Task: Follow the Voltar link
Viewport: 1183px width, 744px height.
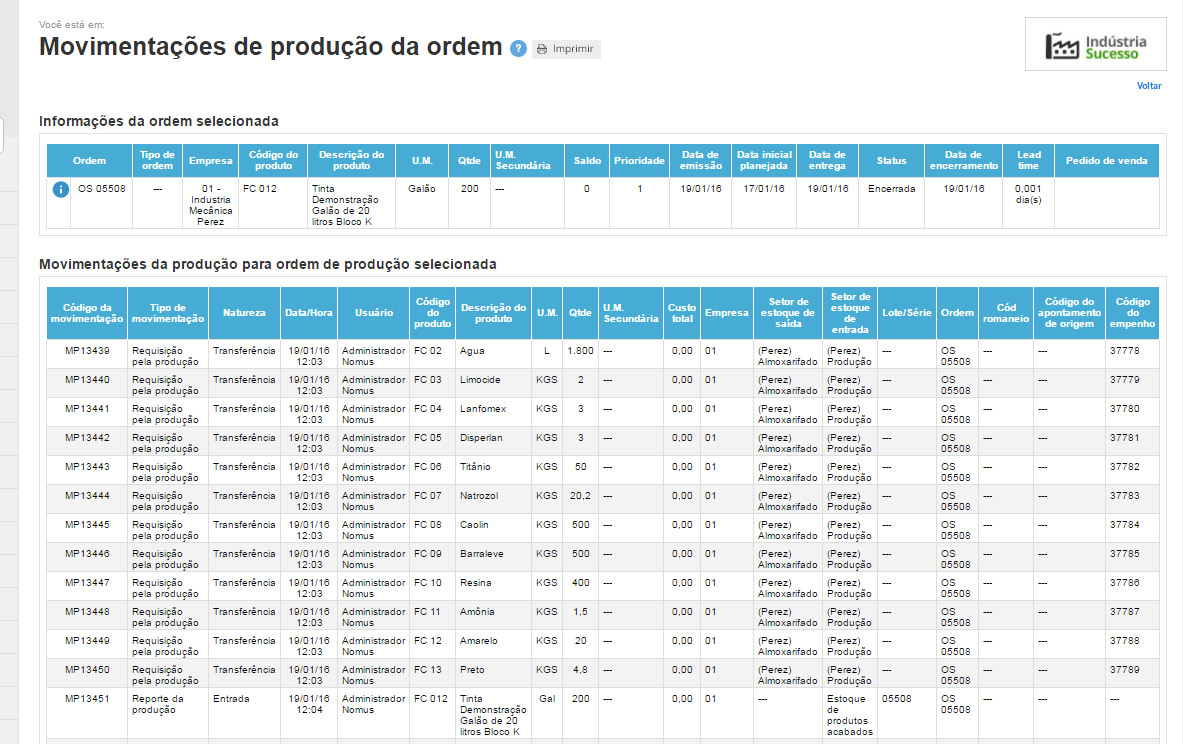Action: pos(1149,86)
